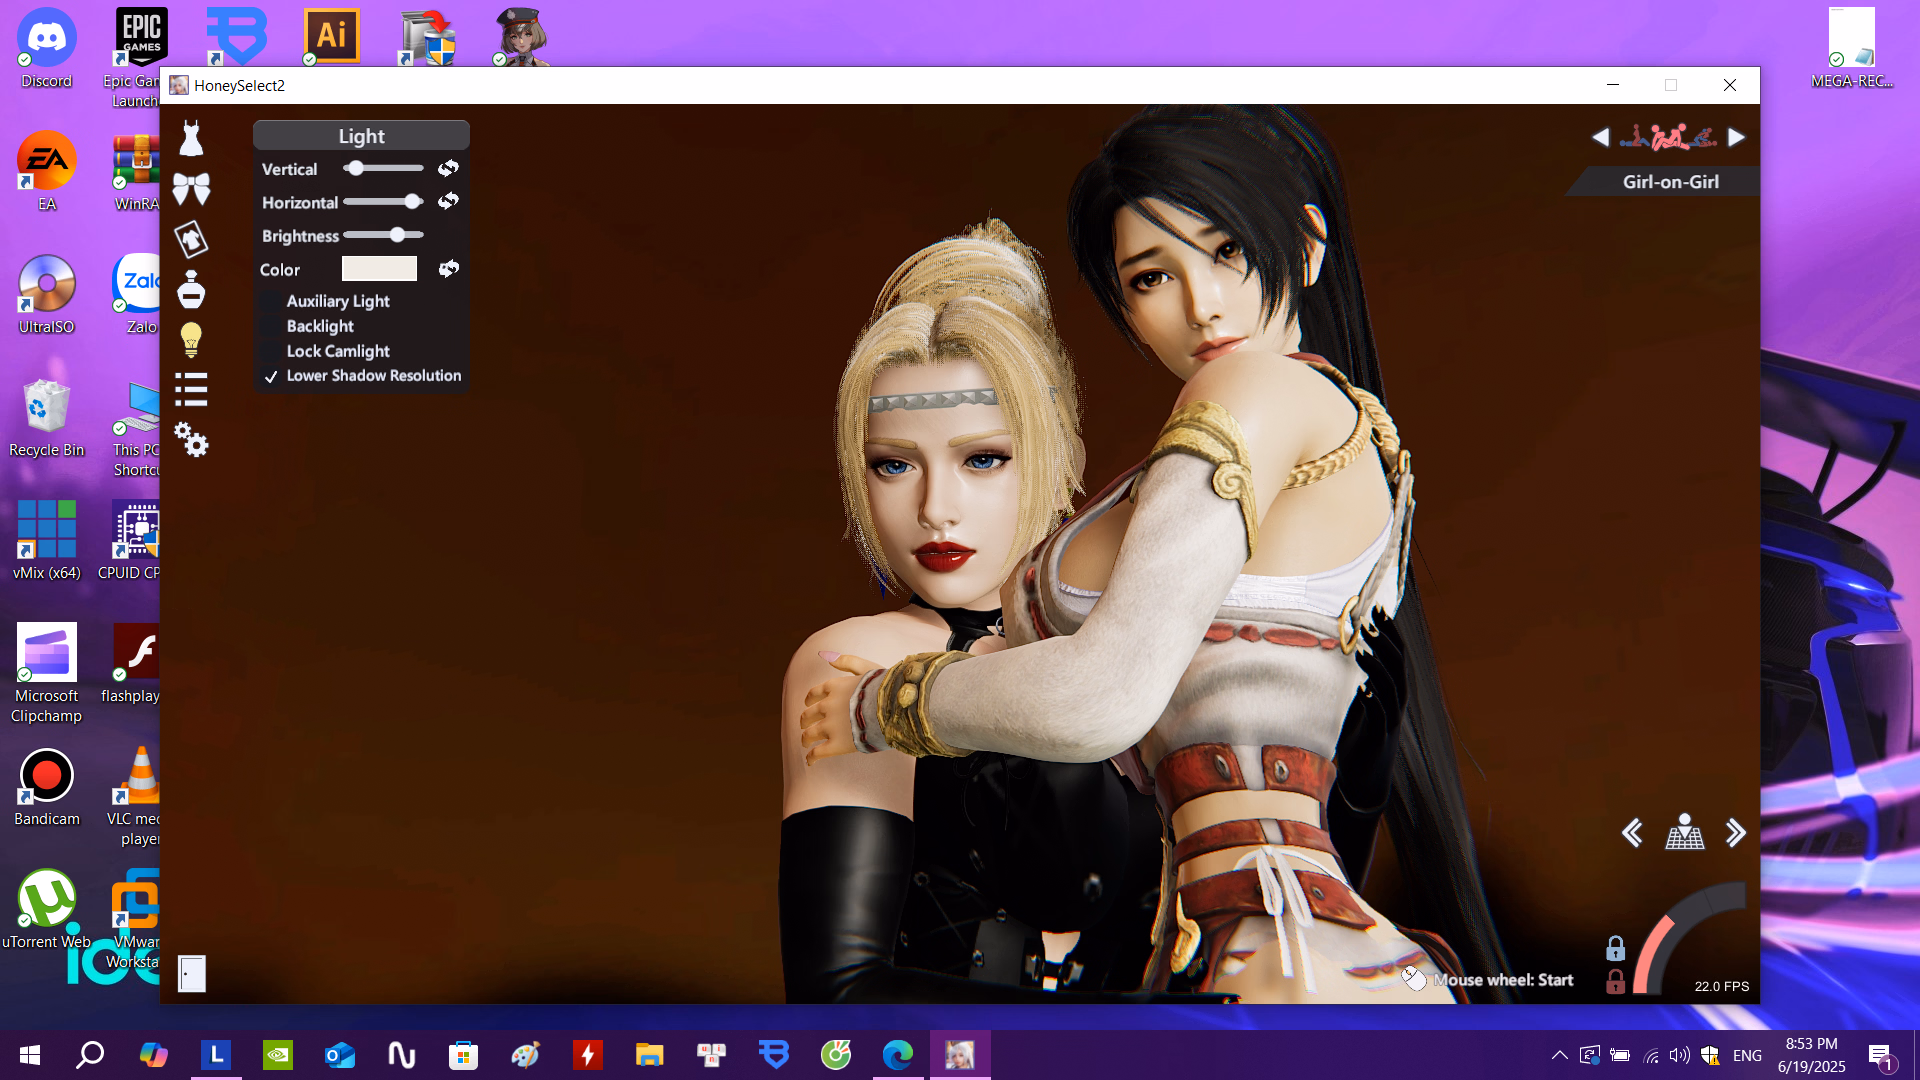Open the motion list icon
The width and height of the screenshot is (1920, 1080).
pos(191,390)
